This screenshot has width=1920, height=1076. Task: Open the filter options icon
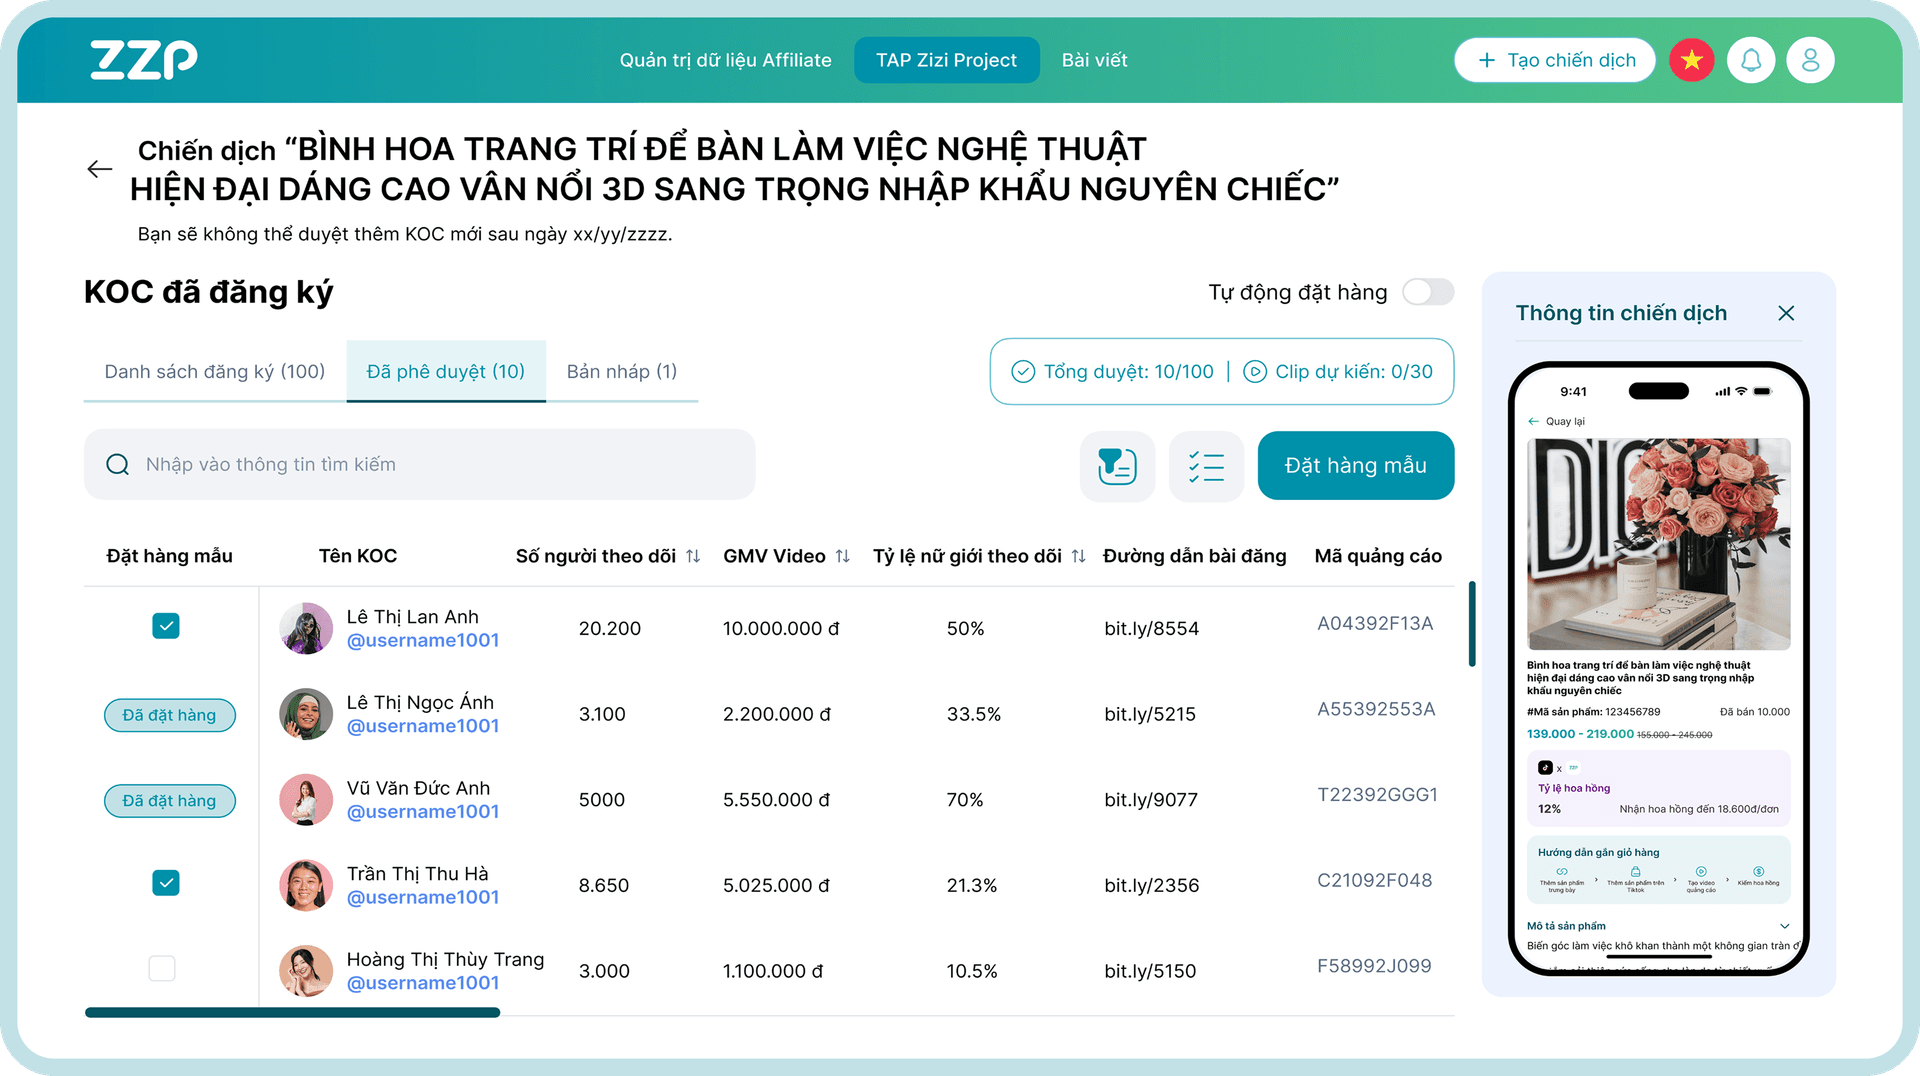click(1117, 466)
